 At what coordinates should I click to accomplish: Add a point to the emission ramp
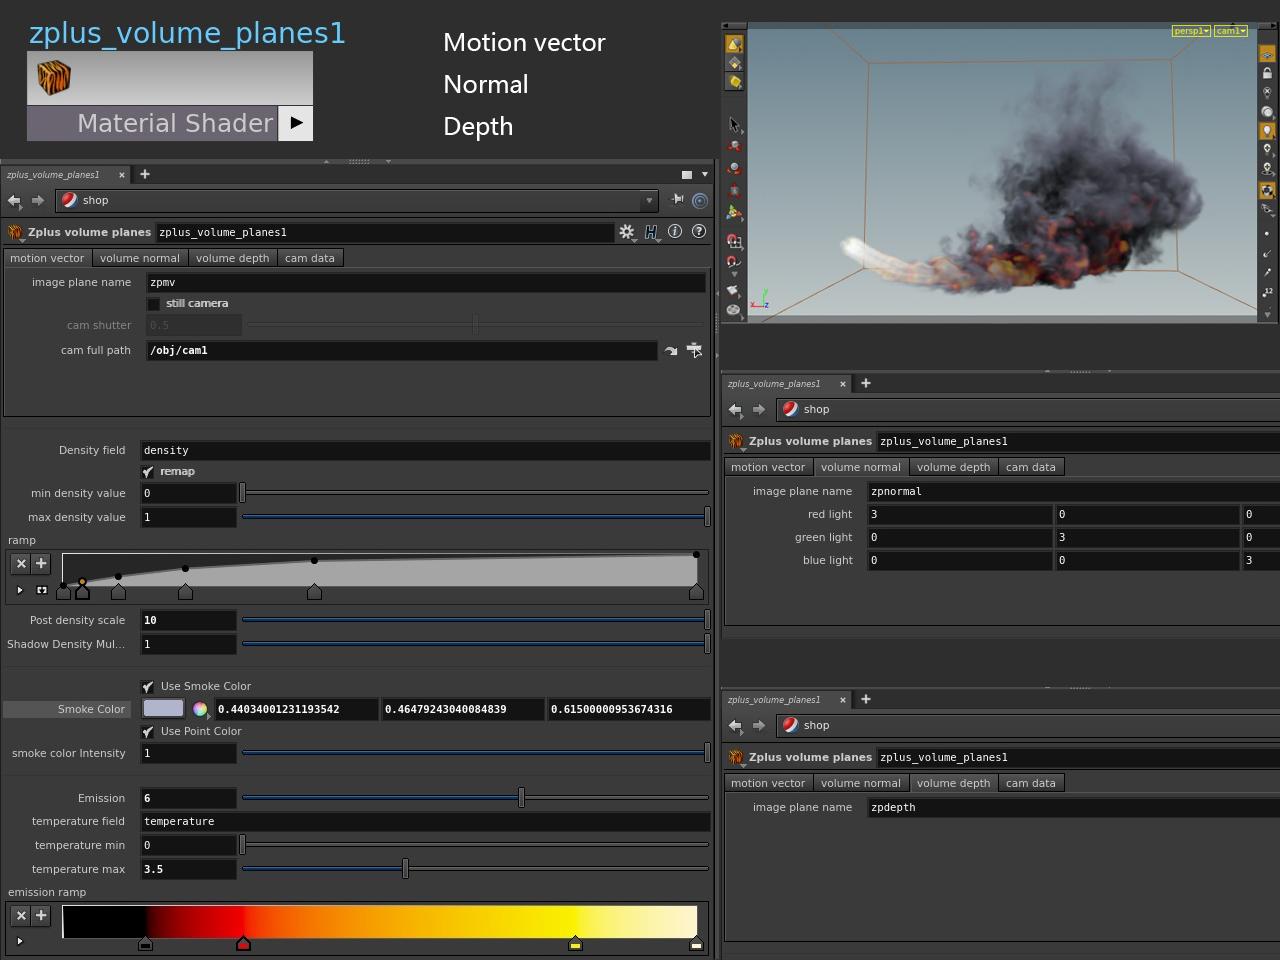coord(41,915)
